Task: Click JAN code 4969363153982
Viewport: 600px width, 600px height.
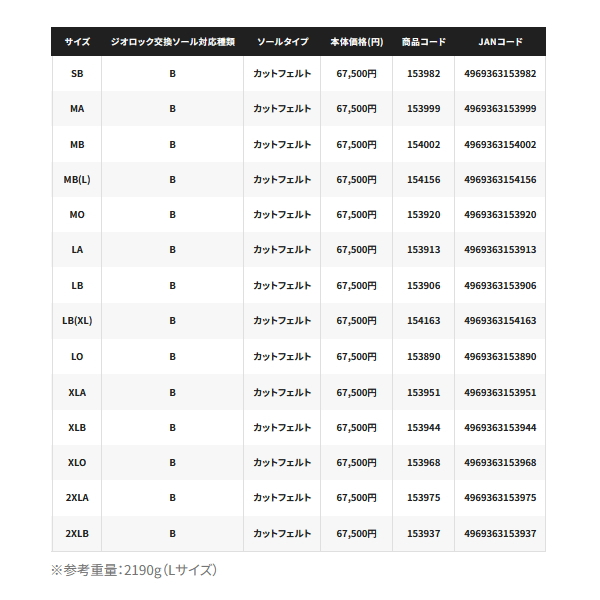Action: [500, 74]
